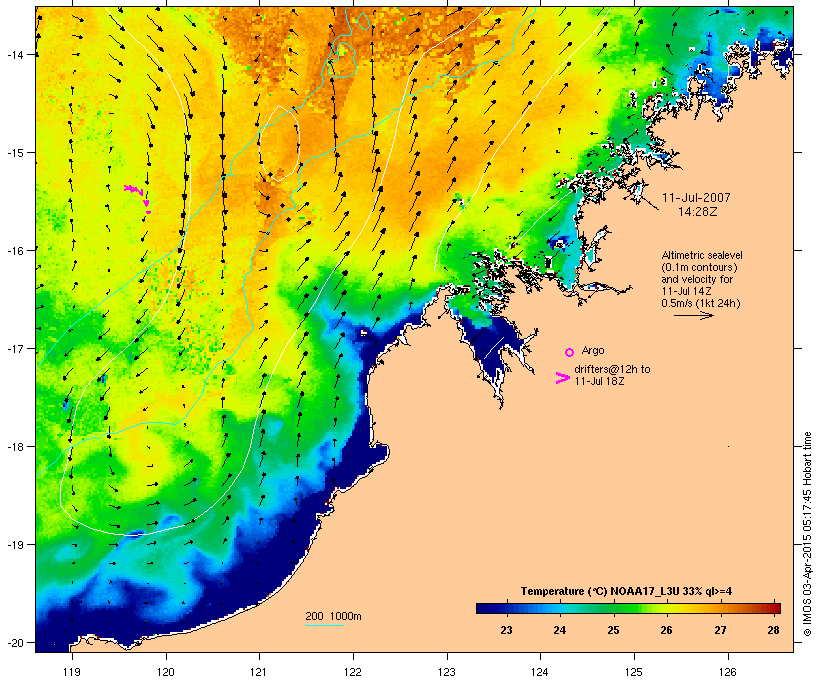820x680 pixels.
Task: Click the colorbar tick label '27'
Action: click(x=720, y=630)
